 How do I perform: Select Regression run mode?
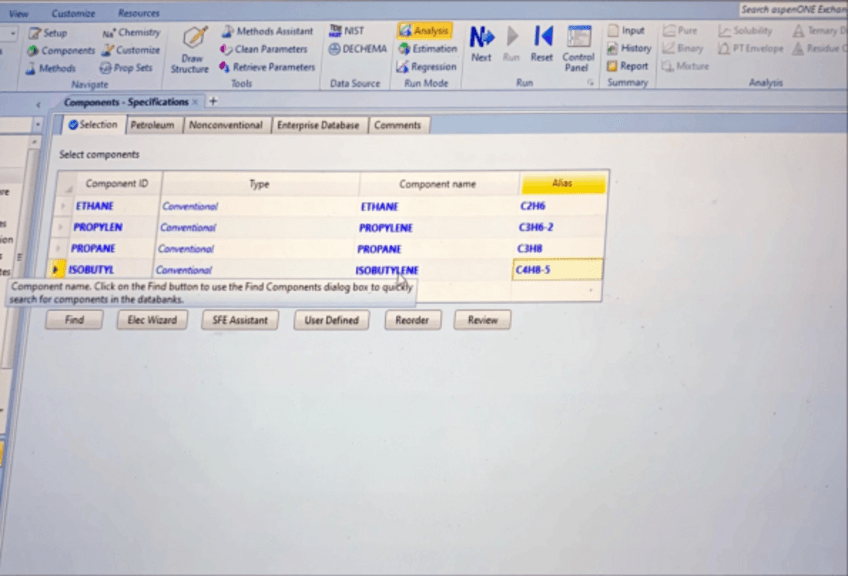tap(426, 67)
